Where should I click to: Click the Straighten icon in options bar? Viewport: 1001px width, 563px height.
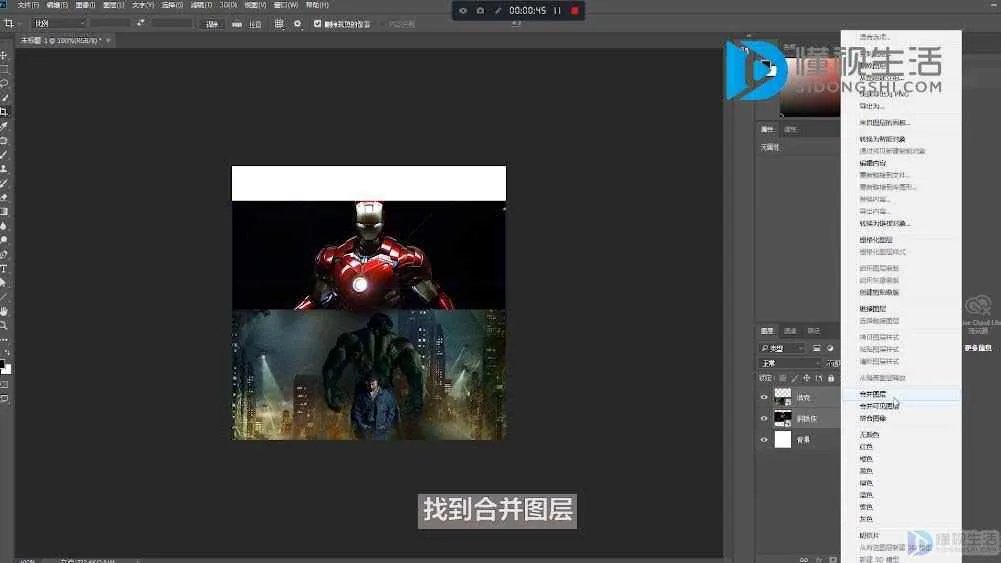(237, 24)
